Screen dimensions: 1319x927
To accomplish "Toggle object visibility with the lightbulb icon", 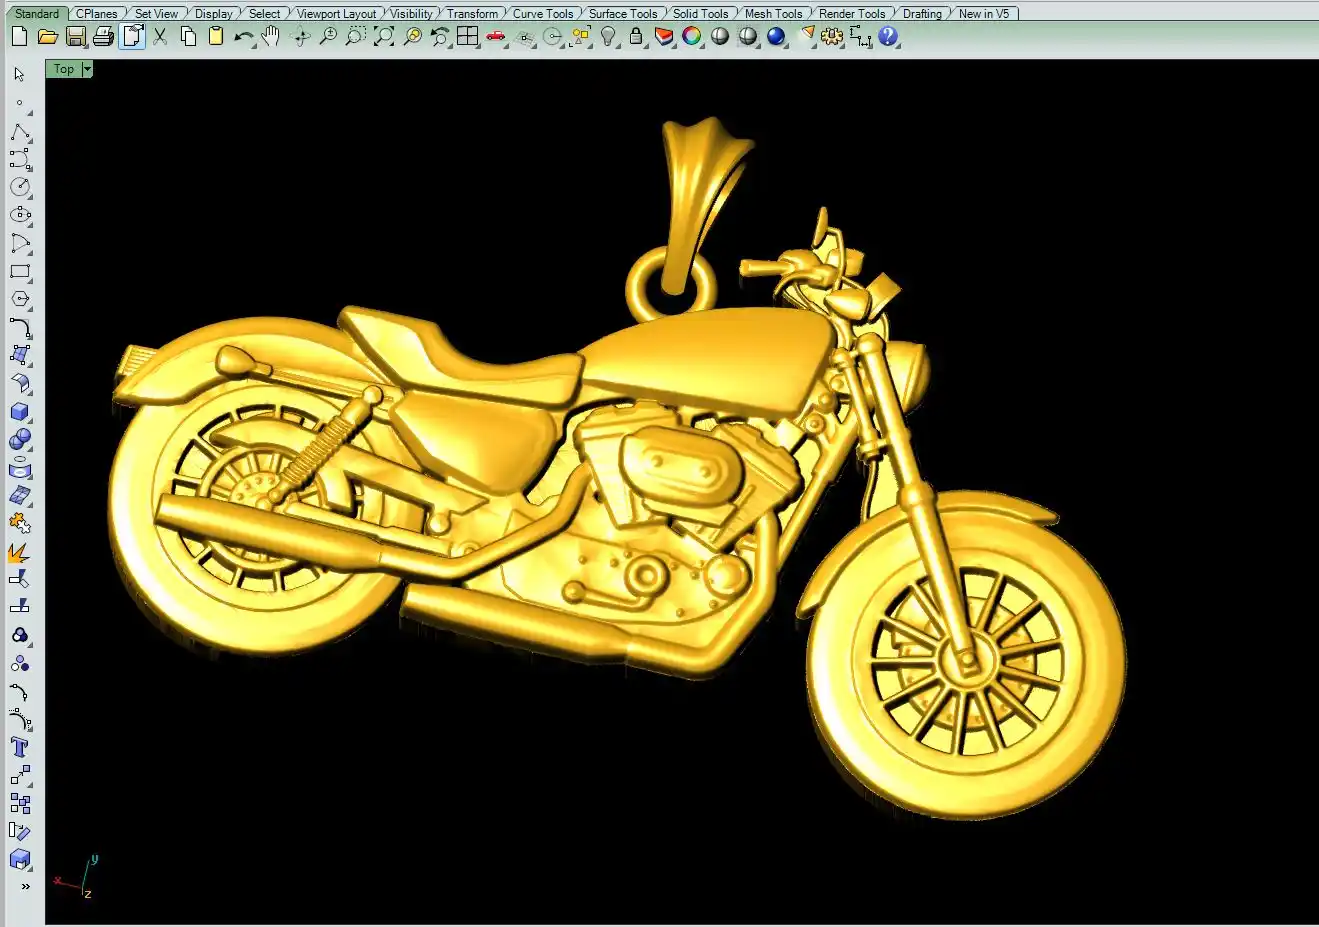I will pyautogui.click(x=608, y=37).
